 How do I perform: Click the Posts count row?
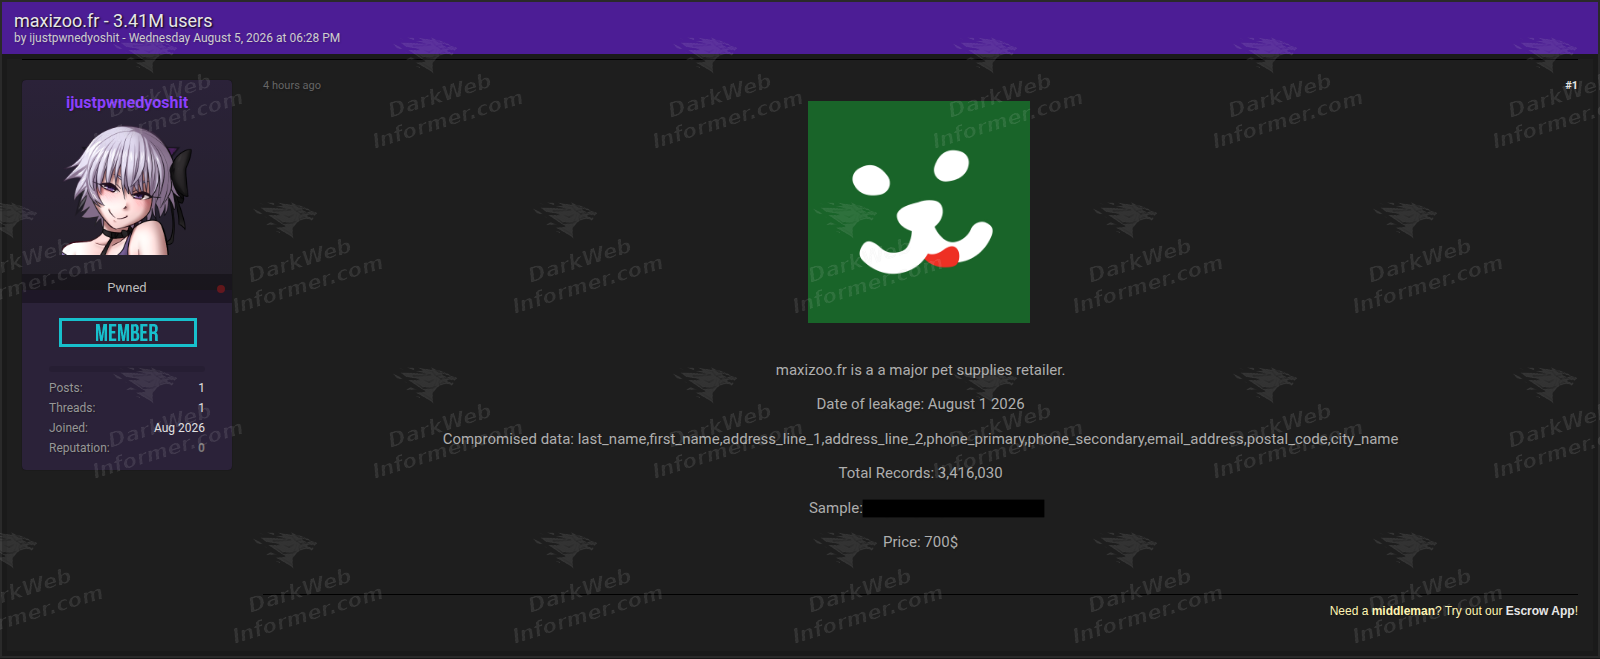(127, 388)
